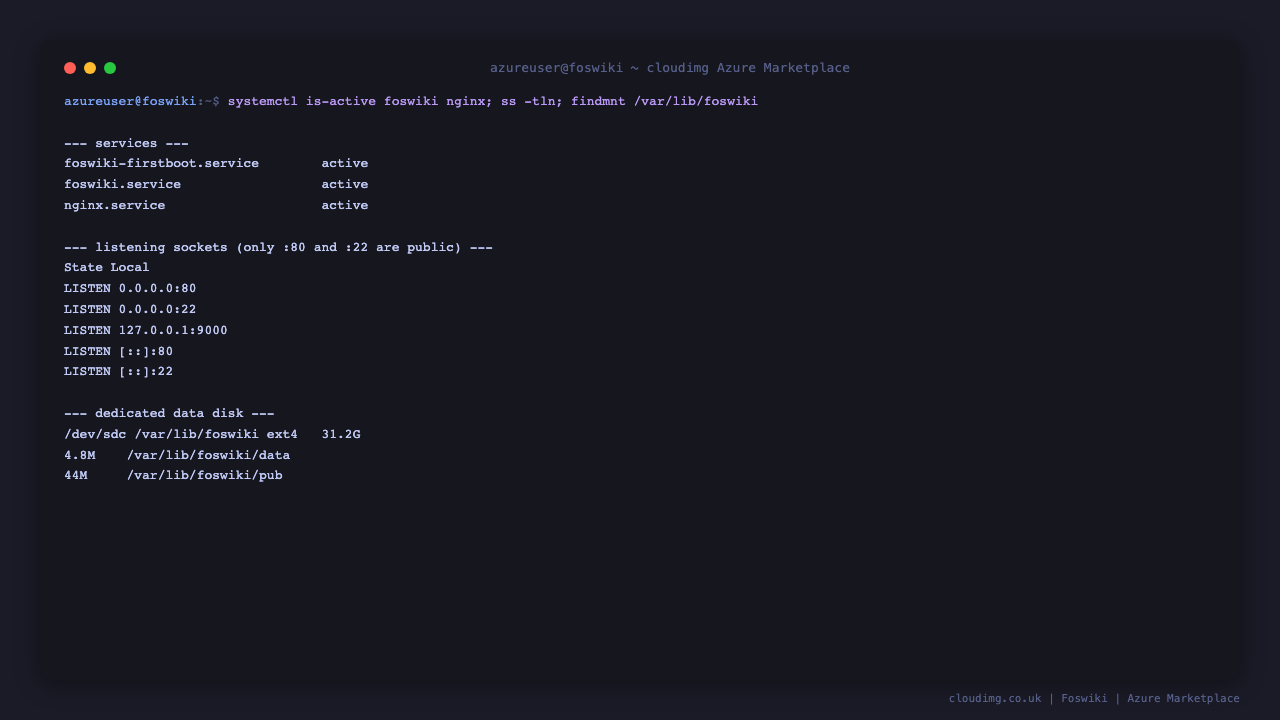Click the active status for foswiki.service
This screenshot has height=720, width=1280.
345,185
